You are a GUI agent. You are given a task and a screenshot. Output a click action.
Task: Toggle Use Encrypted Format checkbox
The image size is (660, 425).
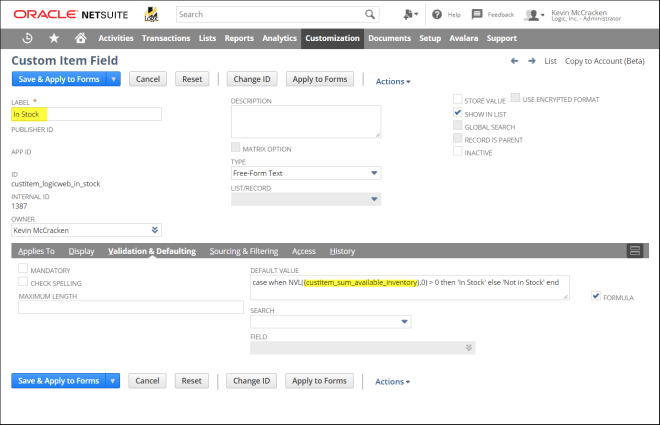[x=515, y=98]
